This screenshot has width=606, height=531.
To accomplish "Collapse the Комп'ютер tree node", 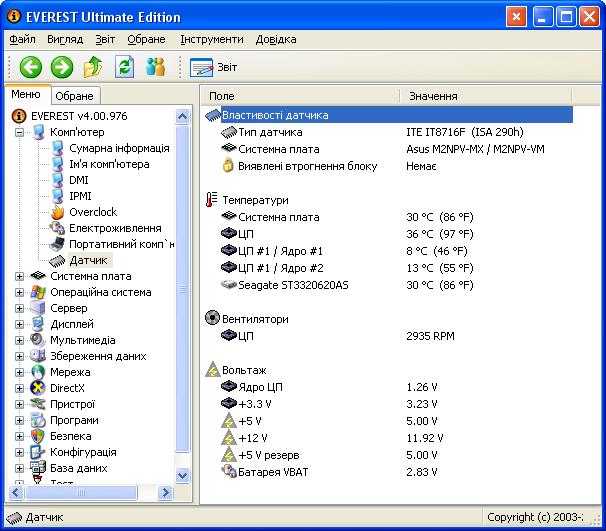I will coord(21,132).
